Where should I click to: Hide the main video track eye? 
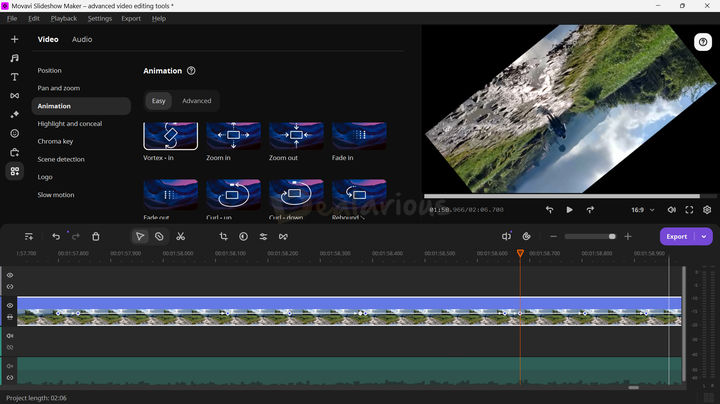tap(10, 305)
